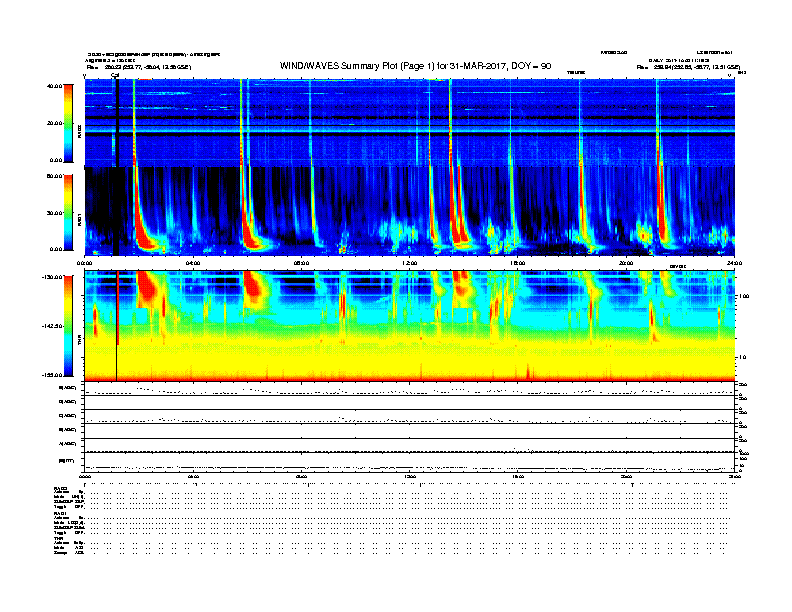This screenshot has height=612, width=792.
Task: Click the WIND/WAVES Summary Plot title
Action: click(415, 66)
